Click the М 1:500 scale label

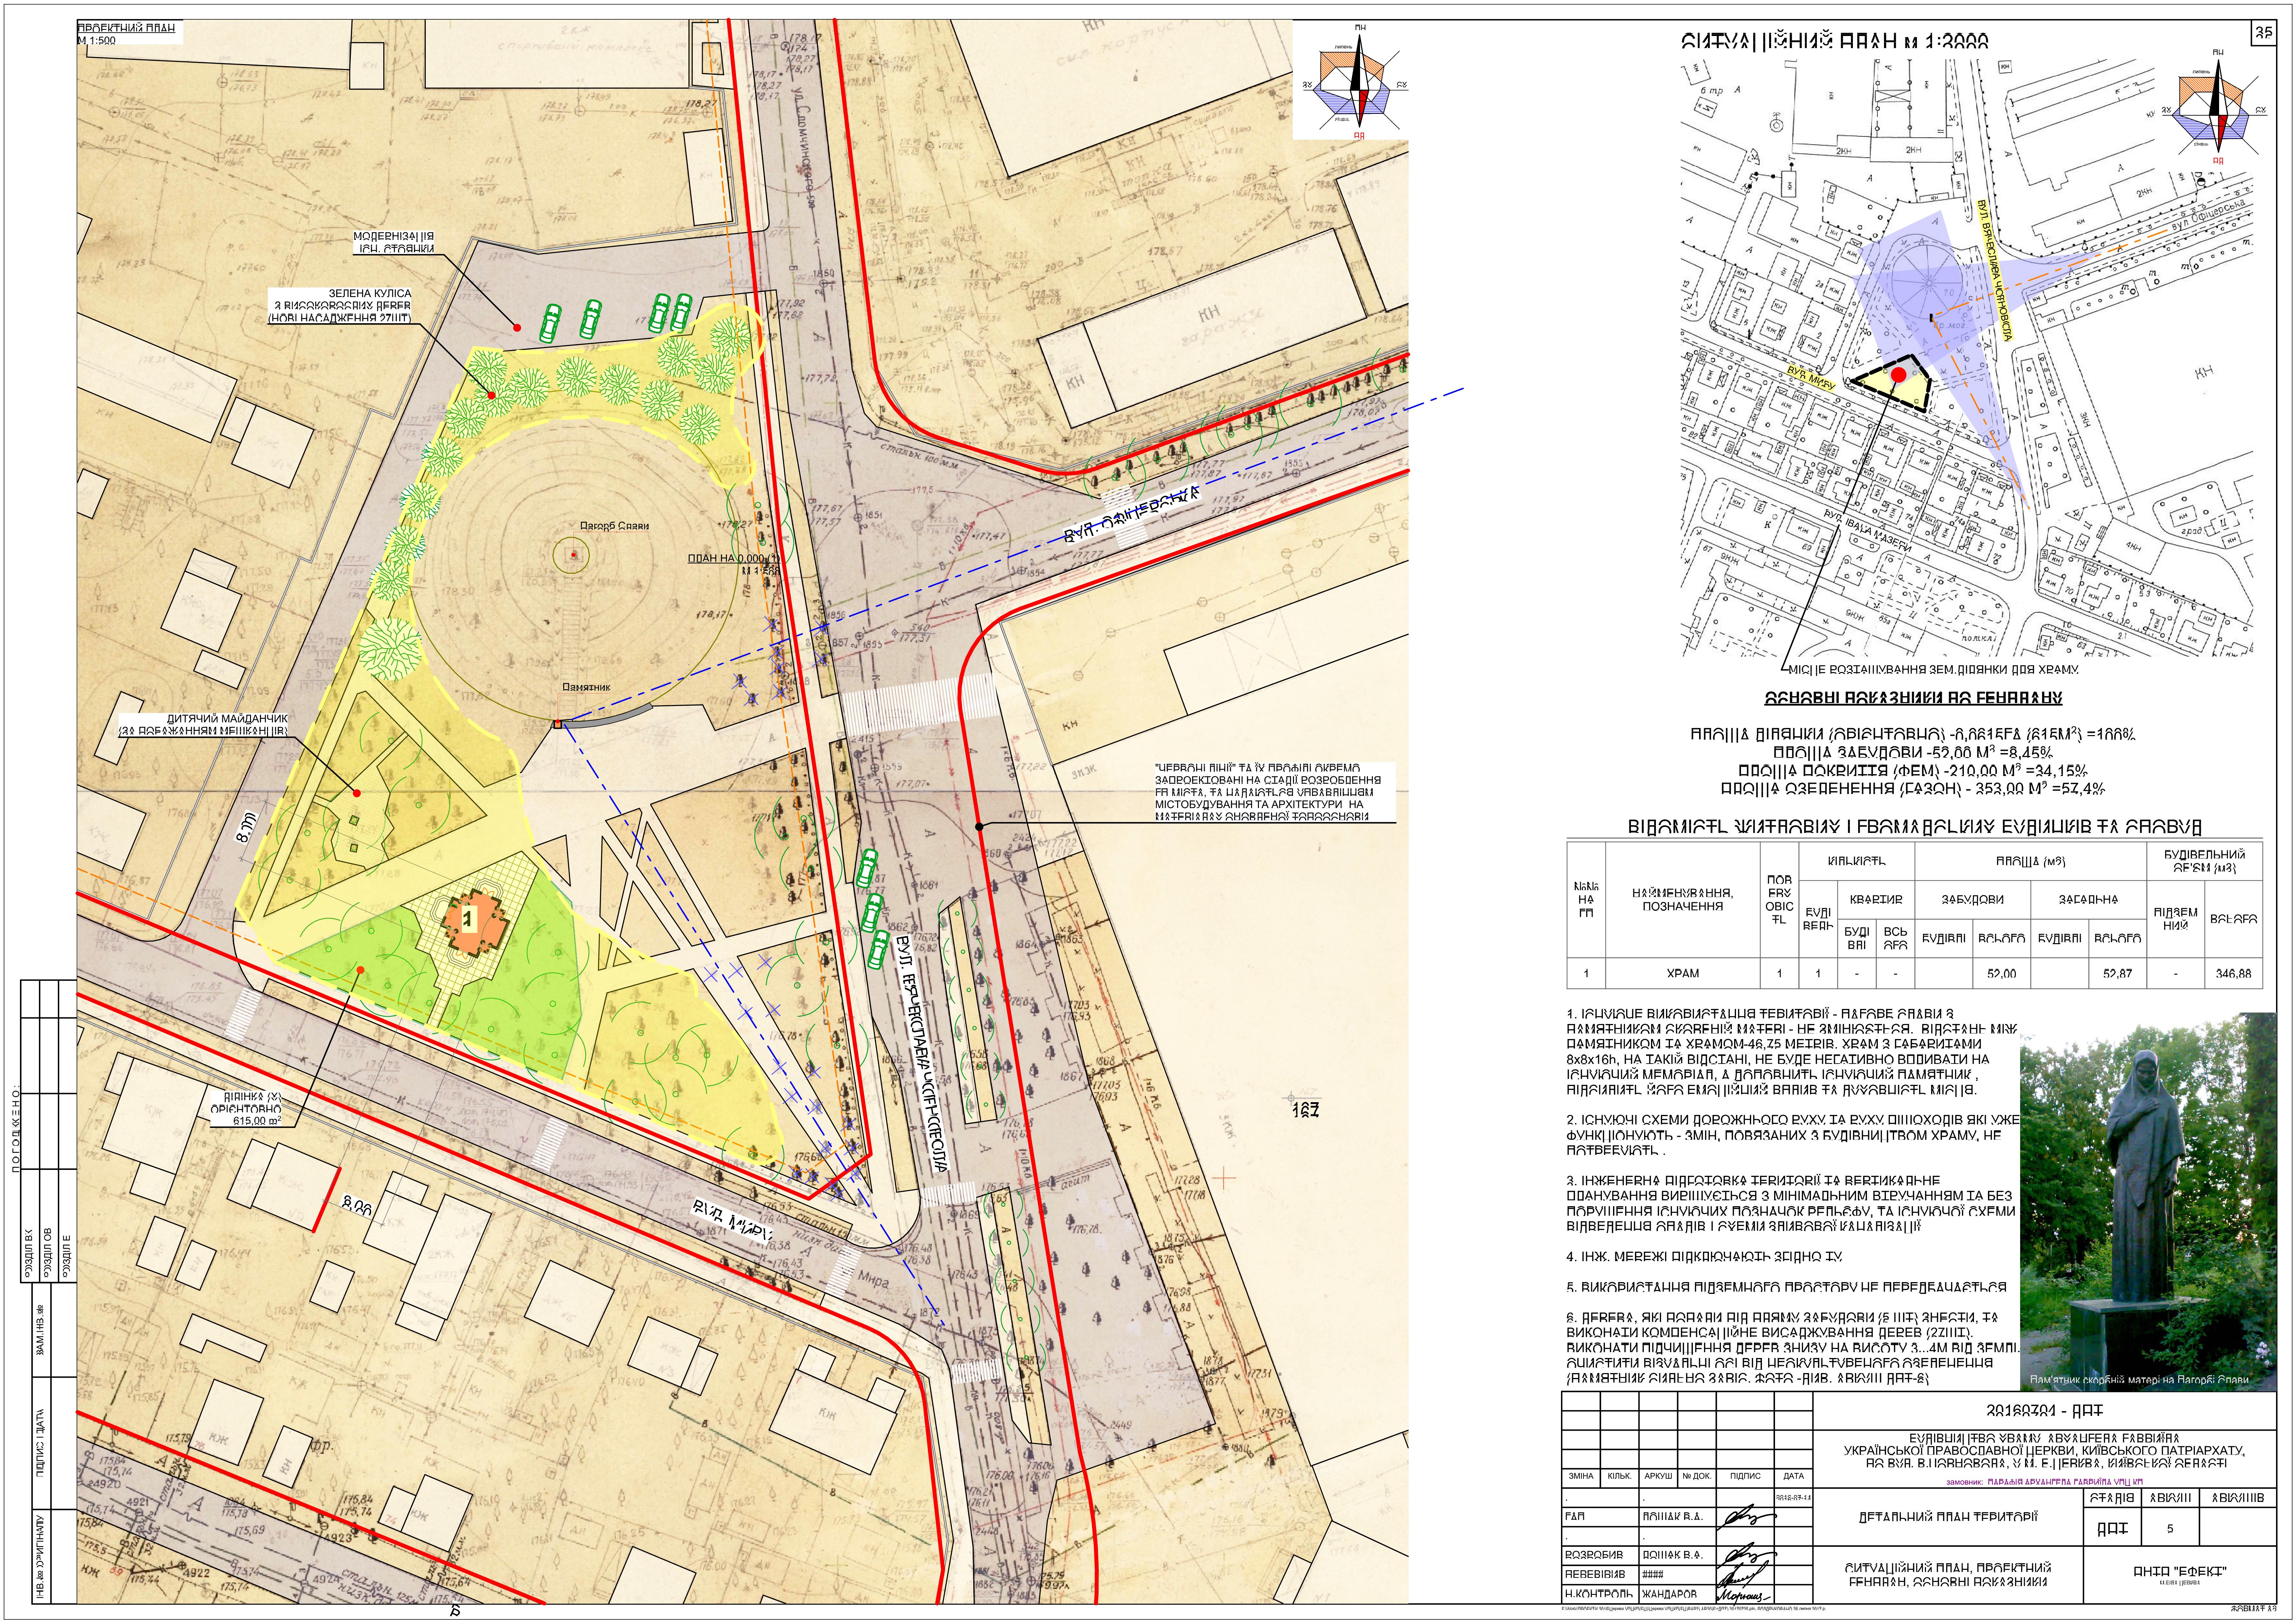pyautogui.click(x=97, y=41)
